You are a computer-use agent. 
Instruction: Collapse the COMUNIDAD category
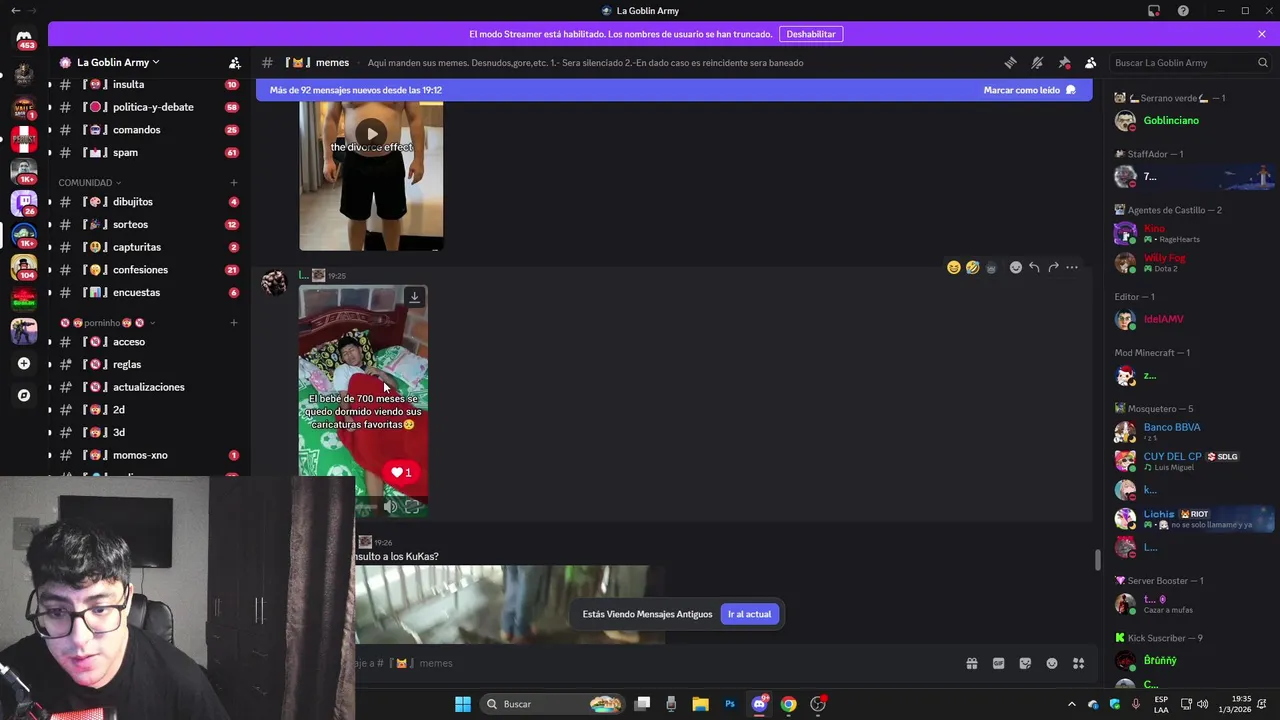coord(89,183)
